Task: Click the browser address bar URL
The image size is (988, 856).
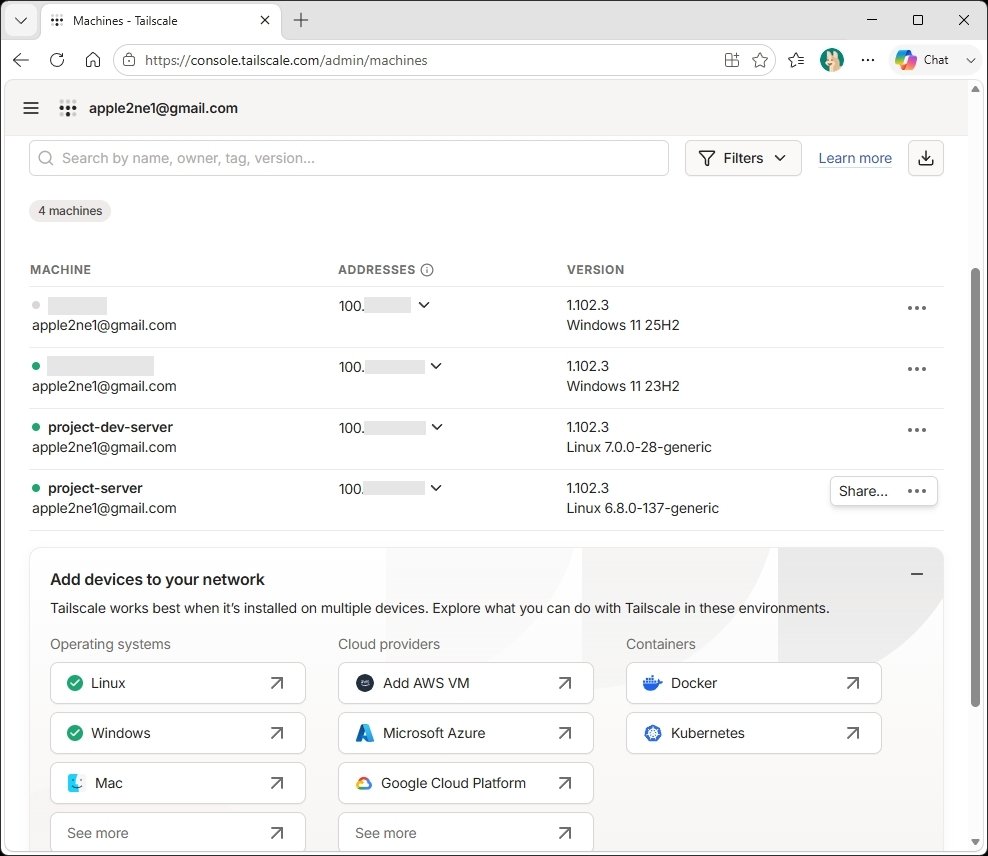Action: point(286,60)
